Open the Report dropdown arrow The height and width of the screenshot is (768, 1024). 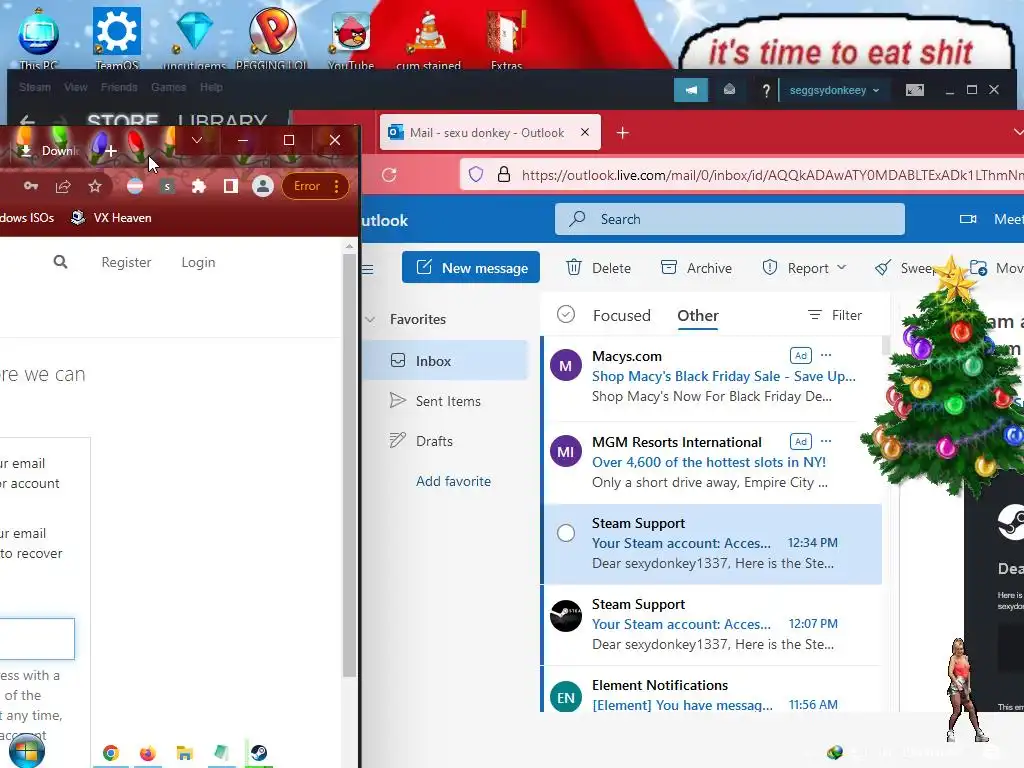(x=842, y=268)
